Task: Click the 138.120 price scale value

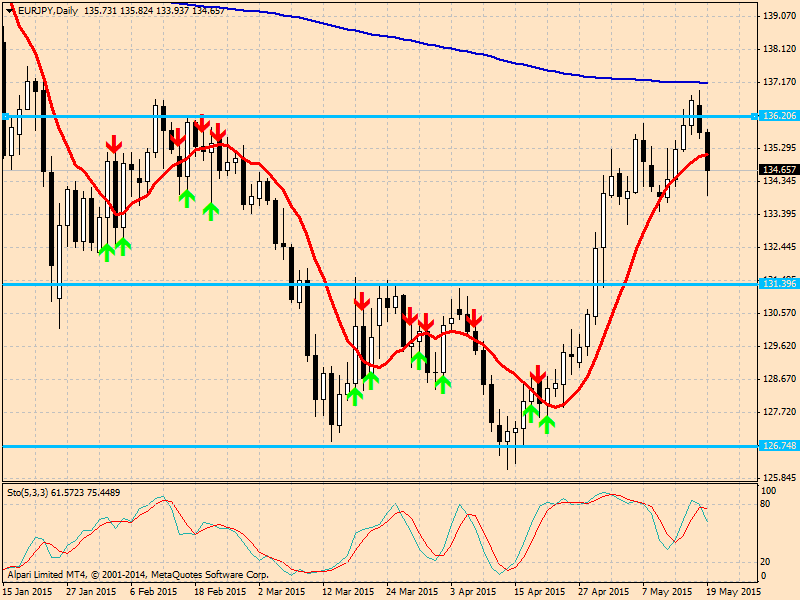Action: coord(779,49)
